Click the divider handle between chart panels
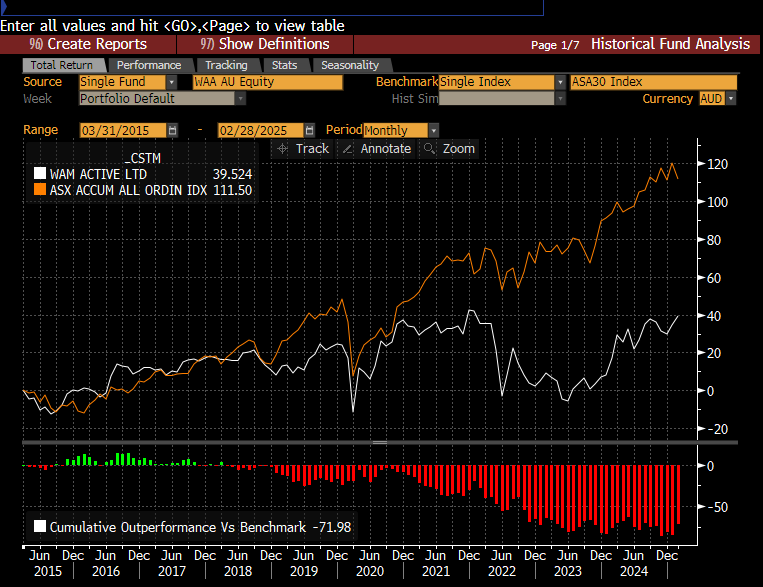Viewport: 763px width, 587px height. (380, 442)
